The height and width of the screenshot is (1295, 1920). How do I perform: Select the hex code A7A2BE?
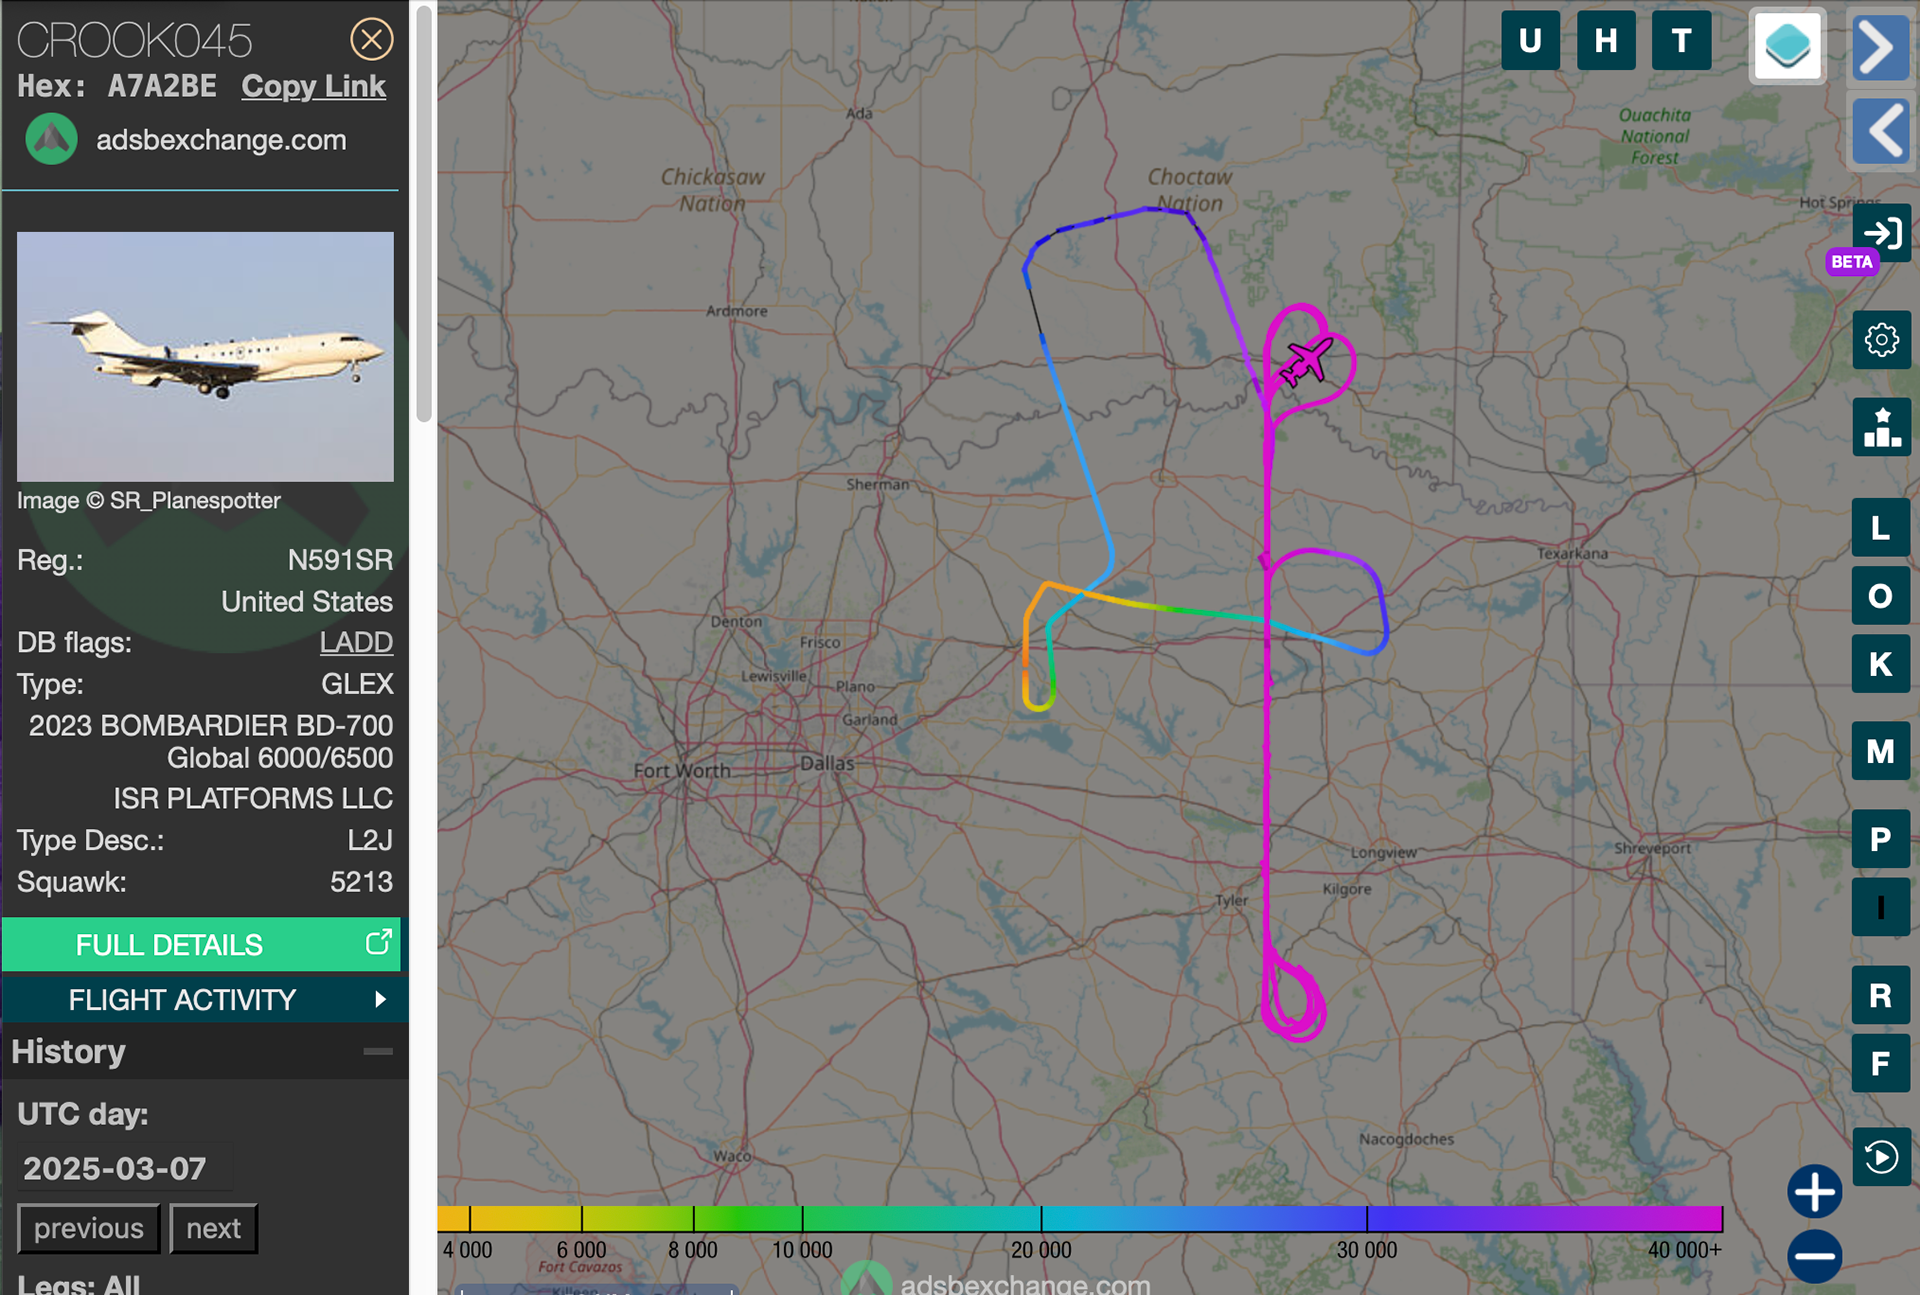[x=162, y=87]
